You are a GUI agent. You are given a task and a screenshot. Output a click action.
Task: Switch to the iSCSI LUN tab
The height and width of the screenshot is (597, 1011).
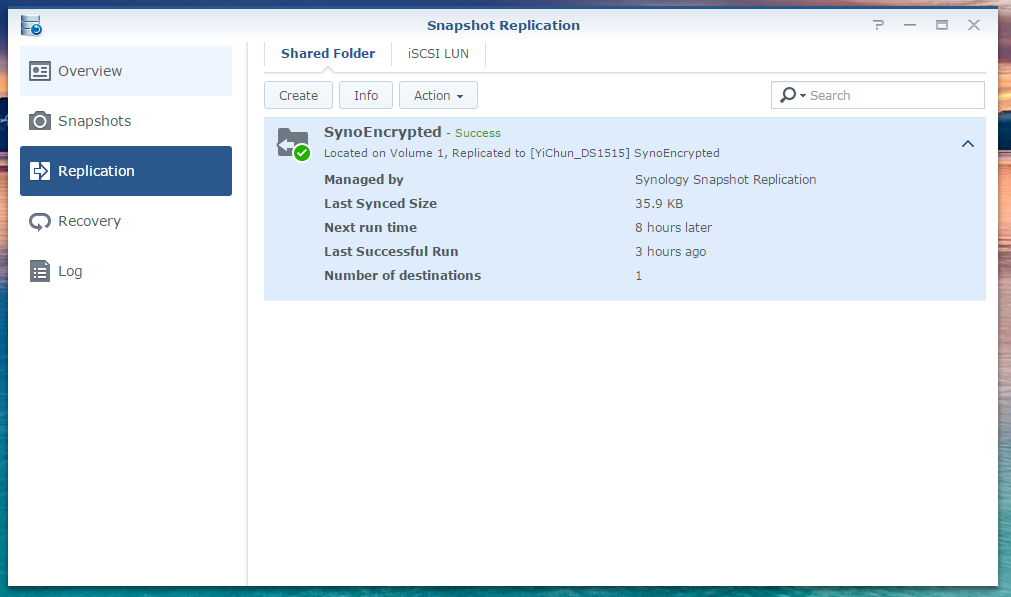pos(438,54)
